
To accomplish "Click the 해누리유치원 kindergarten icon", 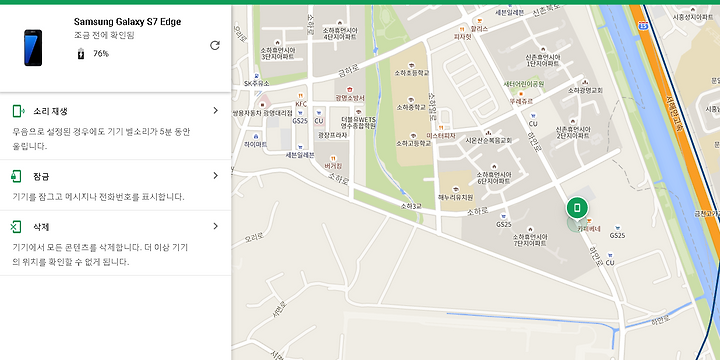I will [455, 189].
